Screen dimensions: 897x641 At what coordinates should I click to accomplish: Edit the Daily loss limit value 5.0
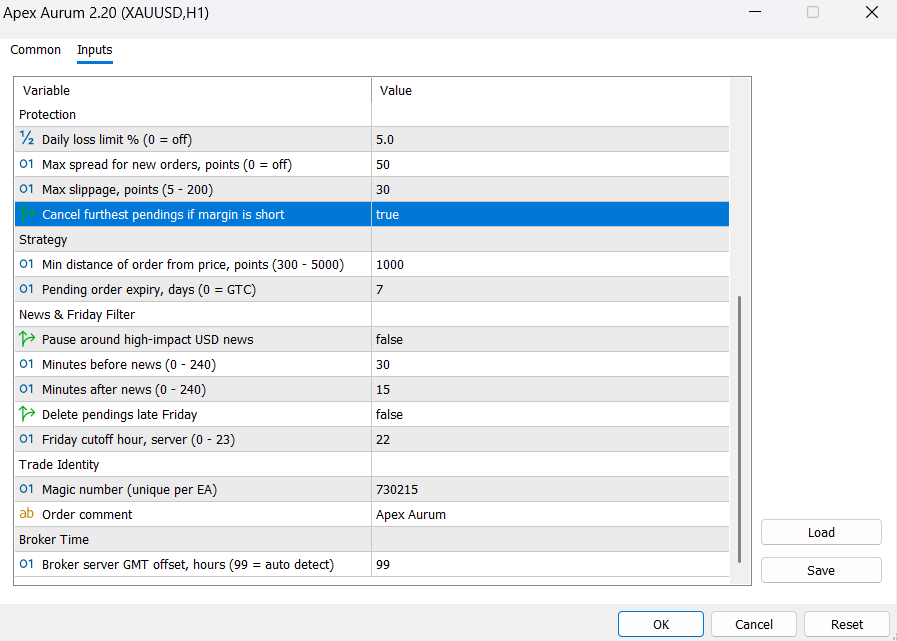tap(550, 139)
